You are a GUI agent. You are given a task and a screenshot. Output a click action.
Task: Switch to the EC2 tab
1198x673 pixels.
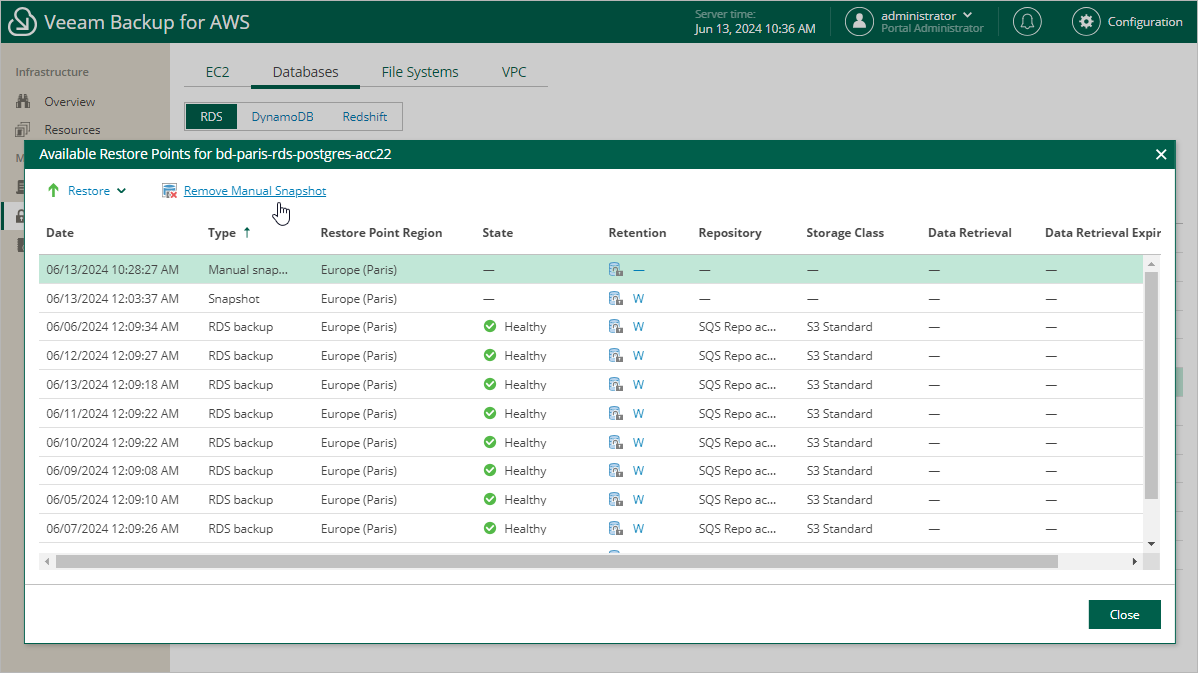coord(217,72)
